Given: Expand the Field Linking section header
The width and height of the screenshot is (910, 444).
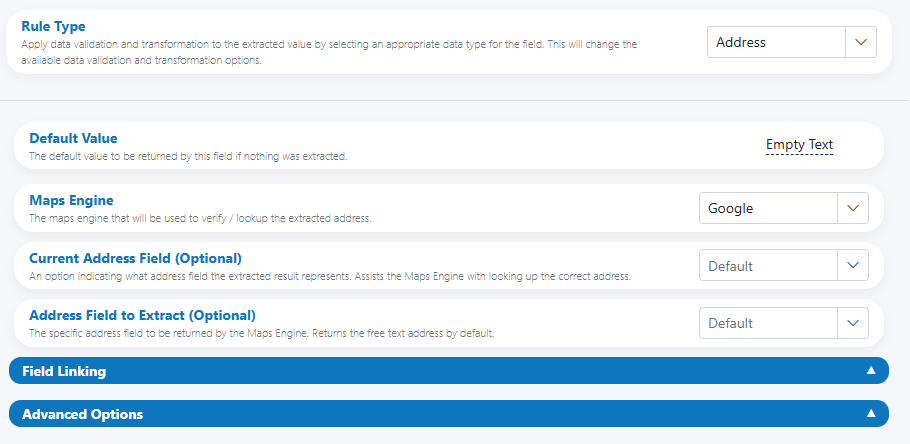Looking at the screenshot, I should (449, 370).
